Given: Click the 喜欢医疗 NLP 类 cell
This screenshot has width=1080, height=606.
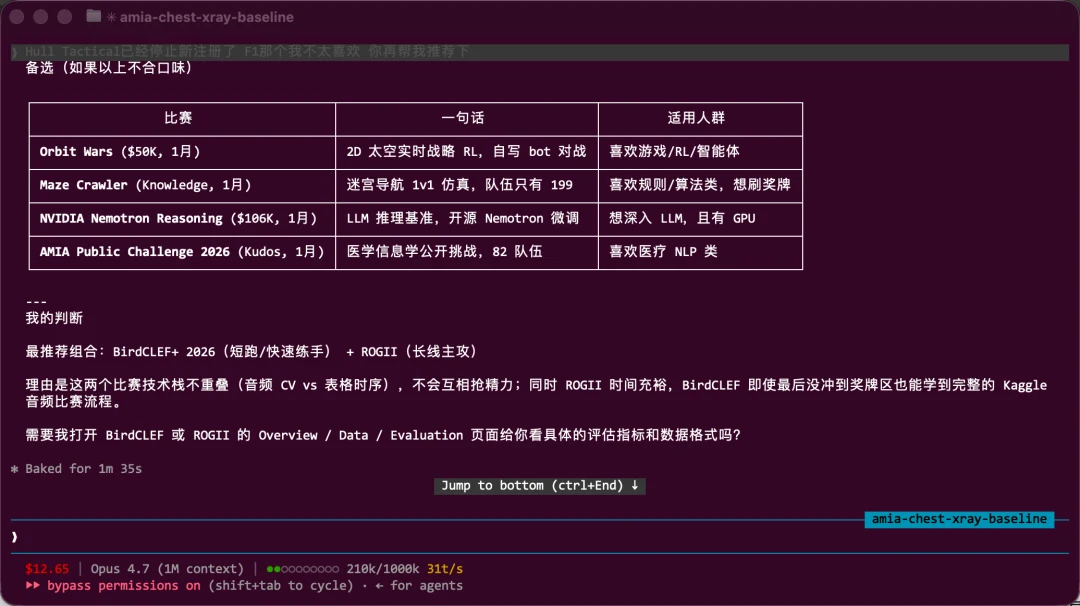Looking at the screenshot, I should (x=700, y=252).
